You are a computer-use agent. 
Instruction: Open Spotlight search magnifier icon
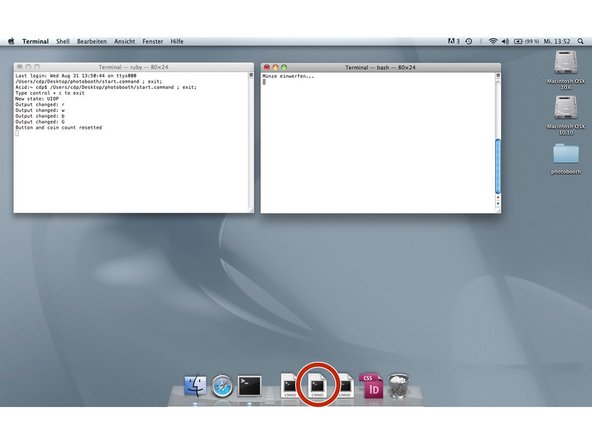(580, 41)
